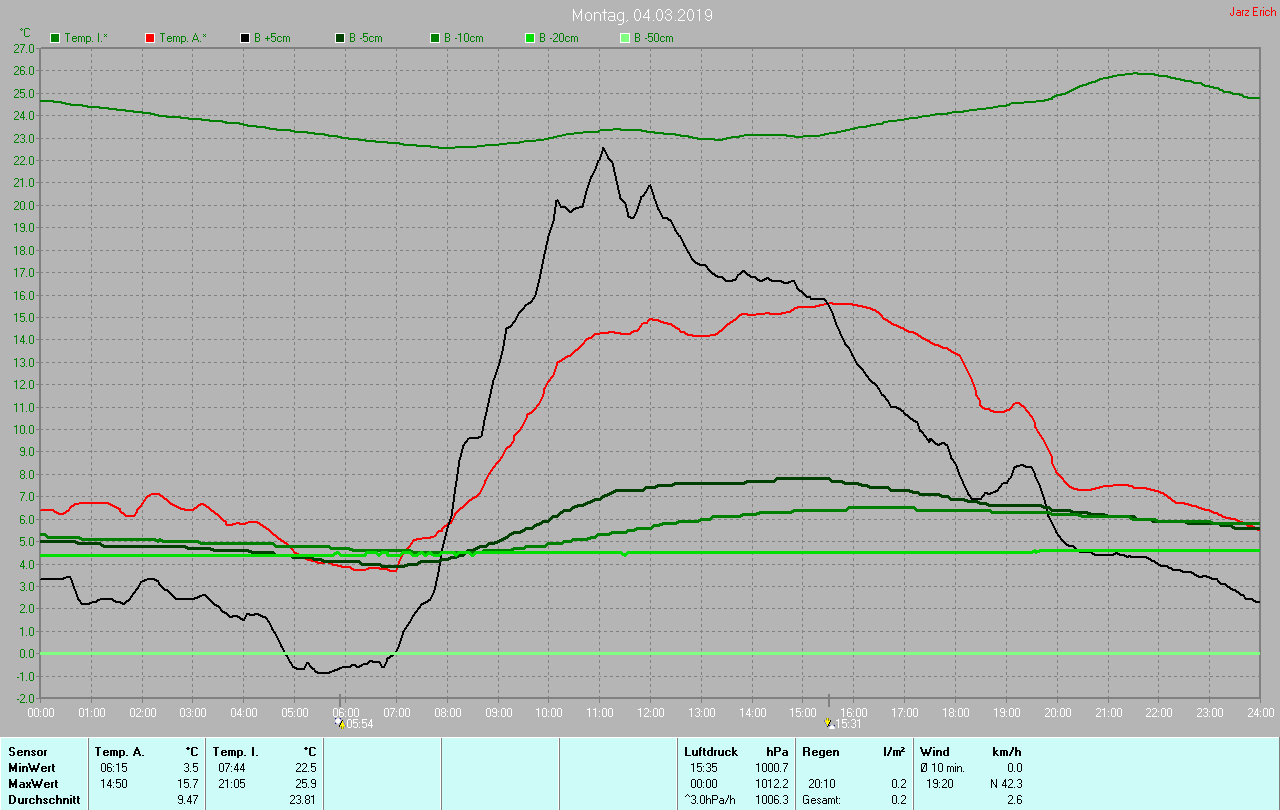Click the black B +5cm legend swatch
The height and width of the screenshot is (810, 1280).
[244, 38]
